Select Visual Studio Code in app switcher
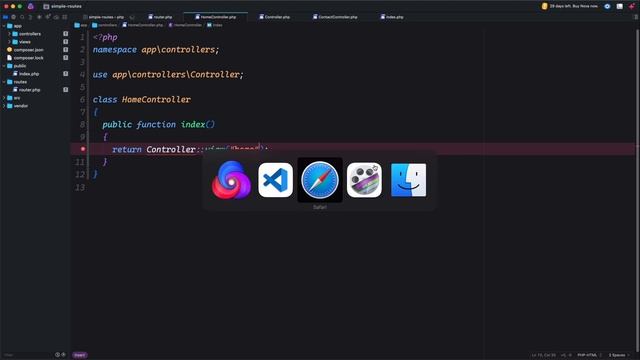This screenshot has height=360, width=640. pyautogui.click(x=276, y=180)
